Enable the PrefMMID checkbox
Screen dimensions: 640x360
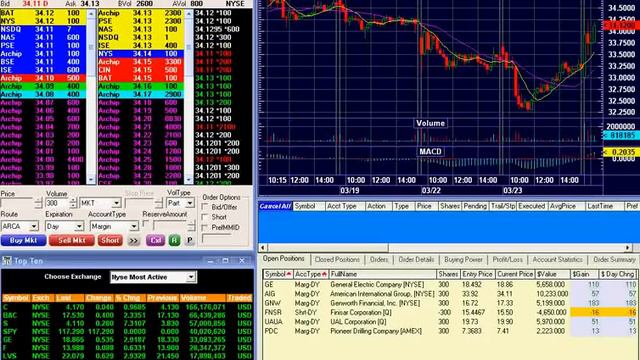[x=205, y=227]
